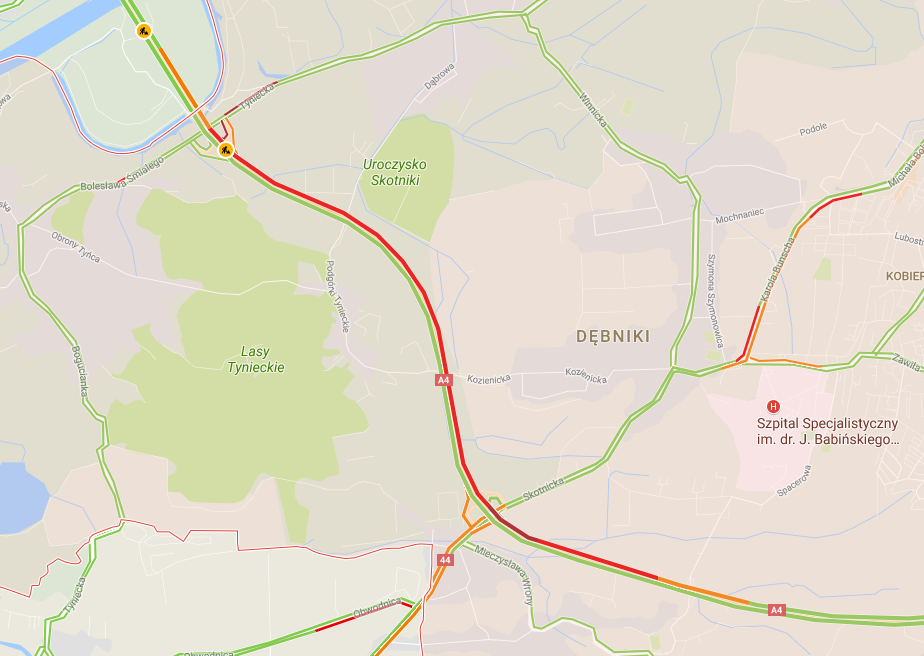This screenshot has width=924, height=656.
Task: Click the DĘBNIKI district label
Action: [x=613, y=337]
